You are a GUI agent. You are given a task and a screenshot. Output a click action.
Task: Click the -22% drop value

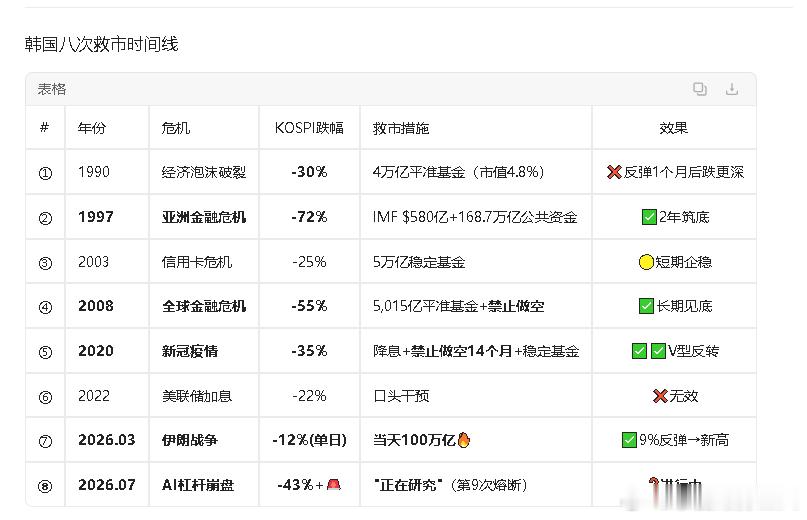(309, 396)
